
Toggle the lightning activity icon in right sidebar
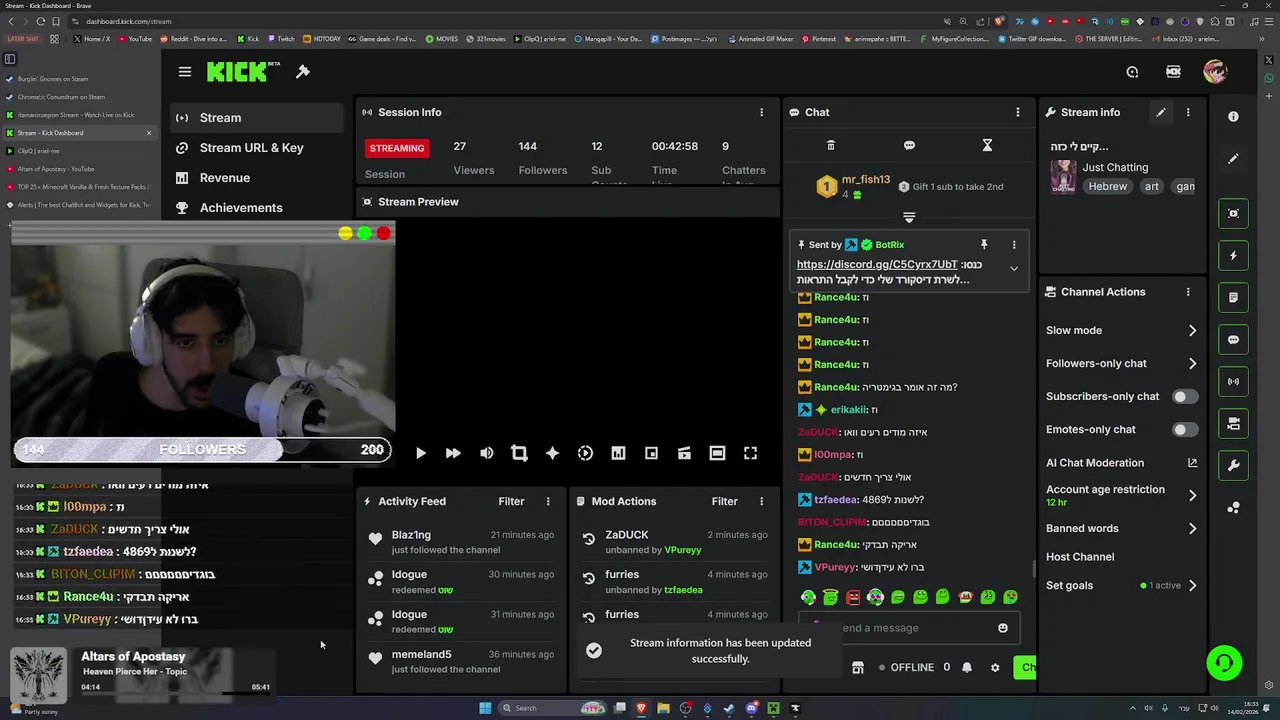coord(1233,255)
